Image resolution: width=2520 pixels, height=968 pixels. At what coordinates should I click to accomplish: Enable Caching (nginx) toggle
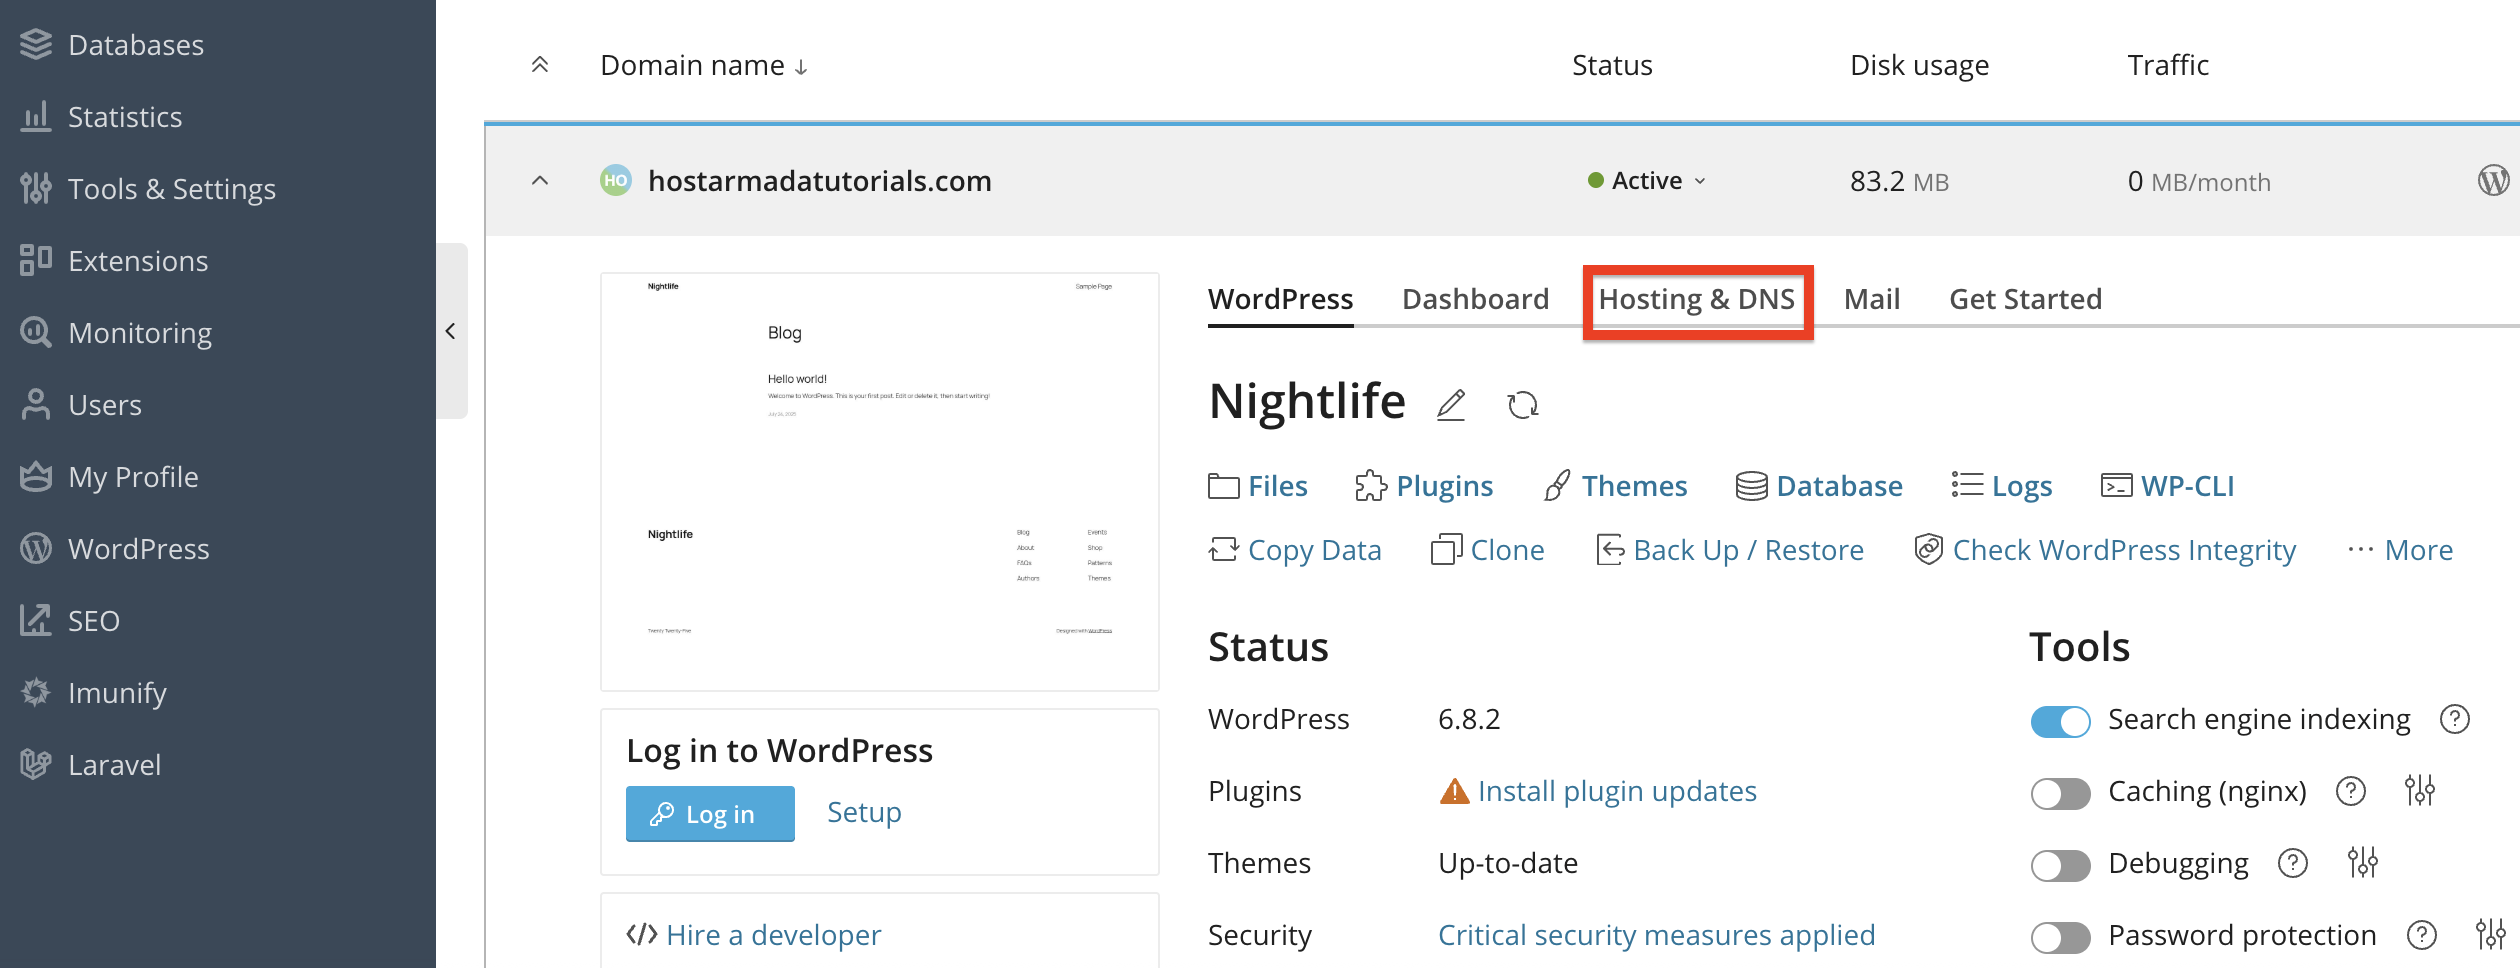pyautogui.click(x=2059, y=791)
